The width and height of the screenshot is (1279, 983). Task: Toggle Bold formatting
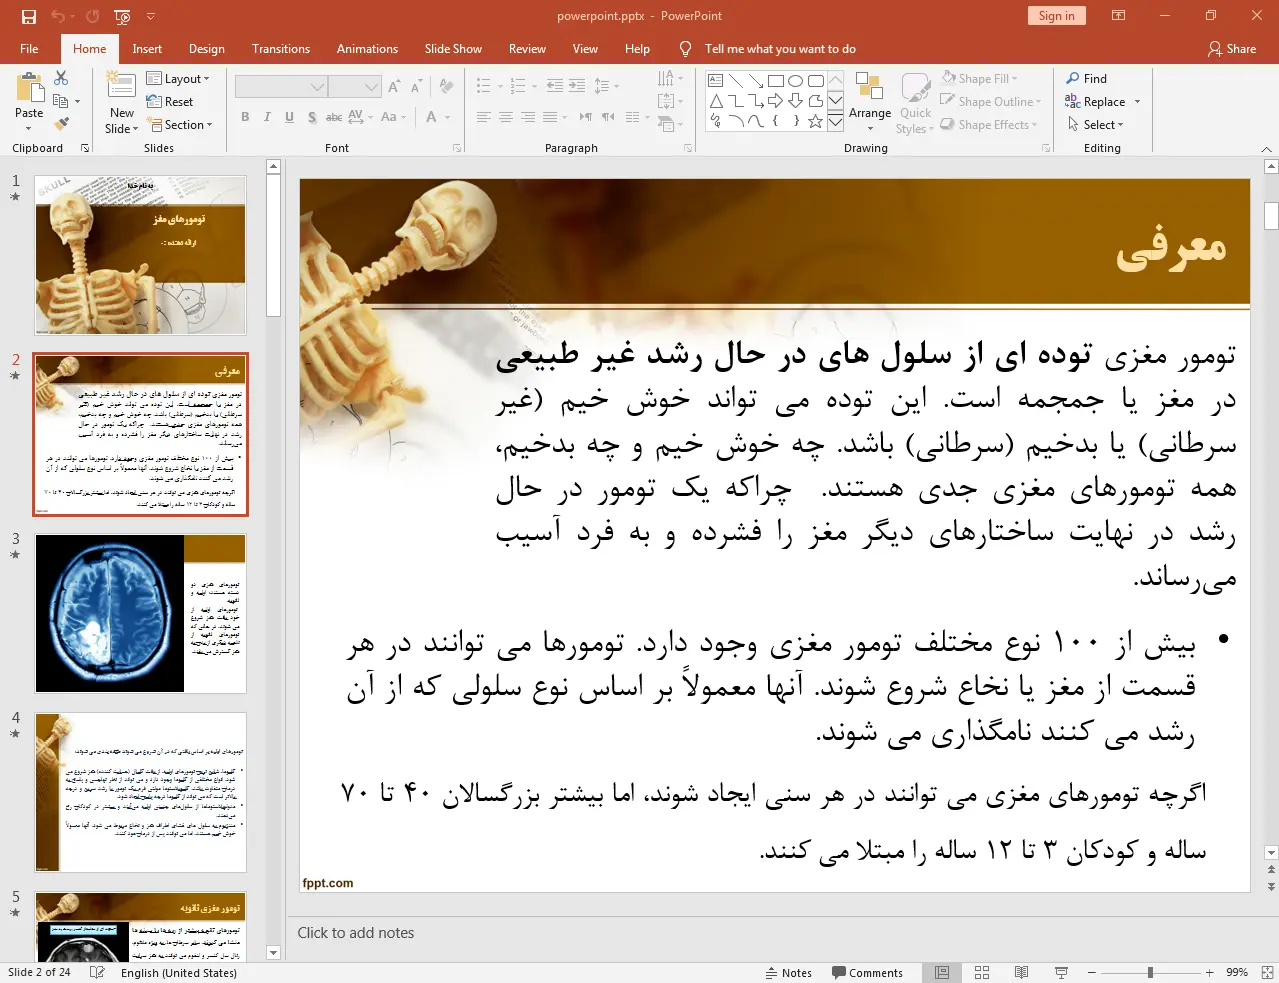(245, 117)
